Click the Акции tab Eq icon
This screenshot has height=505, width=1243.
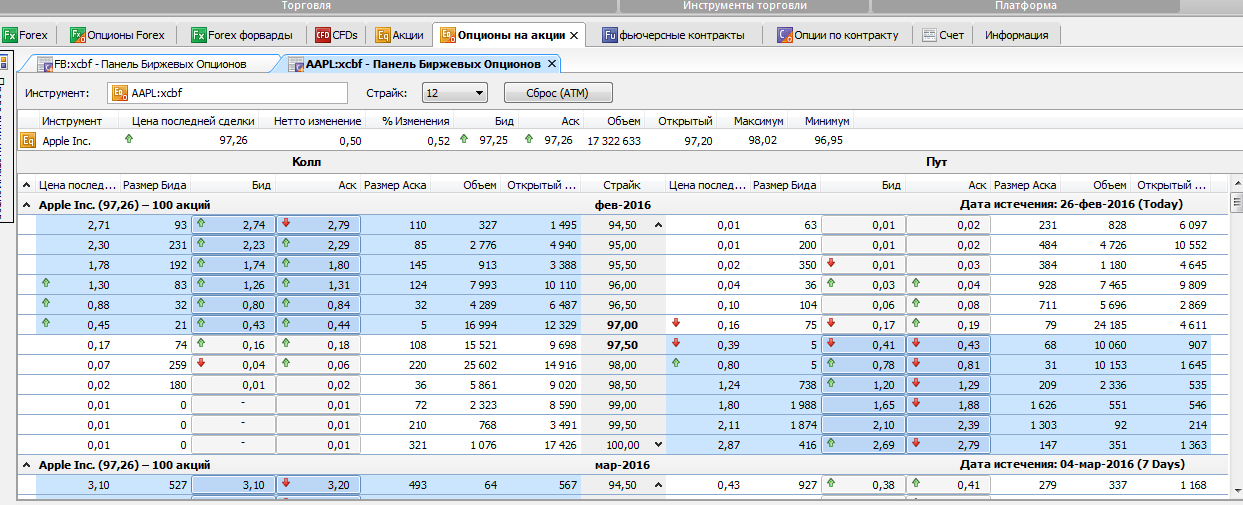point(383,35)
